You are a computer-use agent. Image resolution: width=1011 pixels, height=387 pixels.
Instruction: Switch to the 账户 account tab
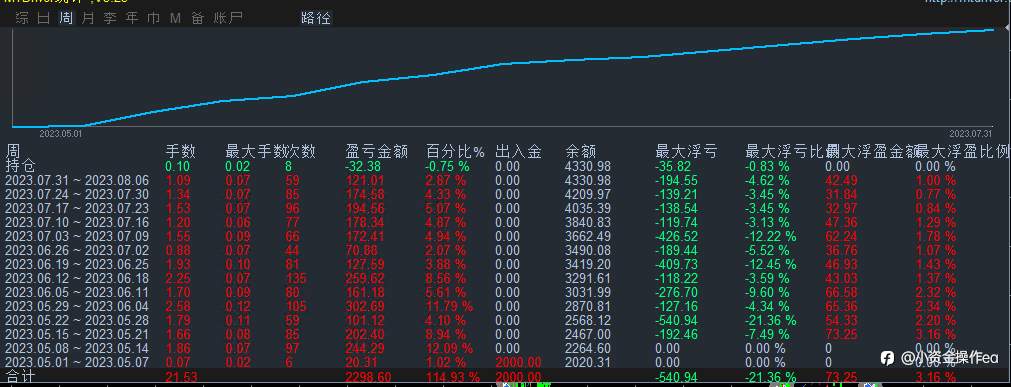click(x=228, y=18)
